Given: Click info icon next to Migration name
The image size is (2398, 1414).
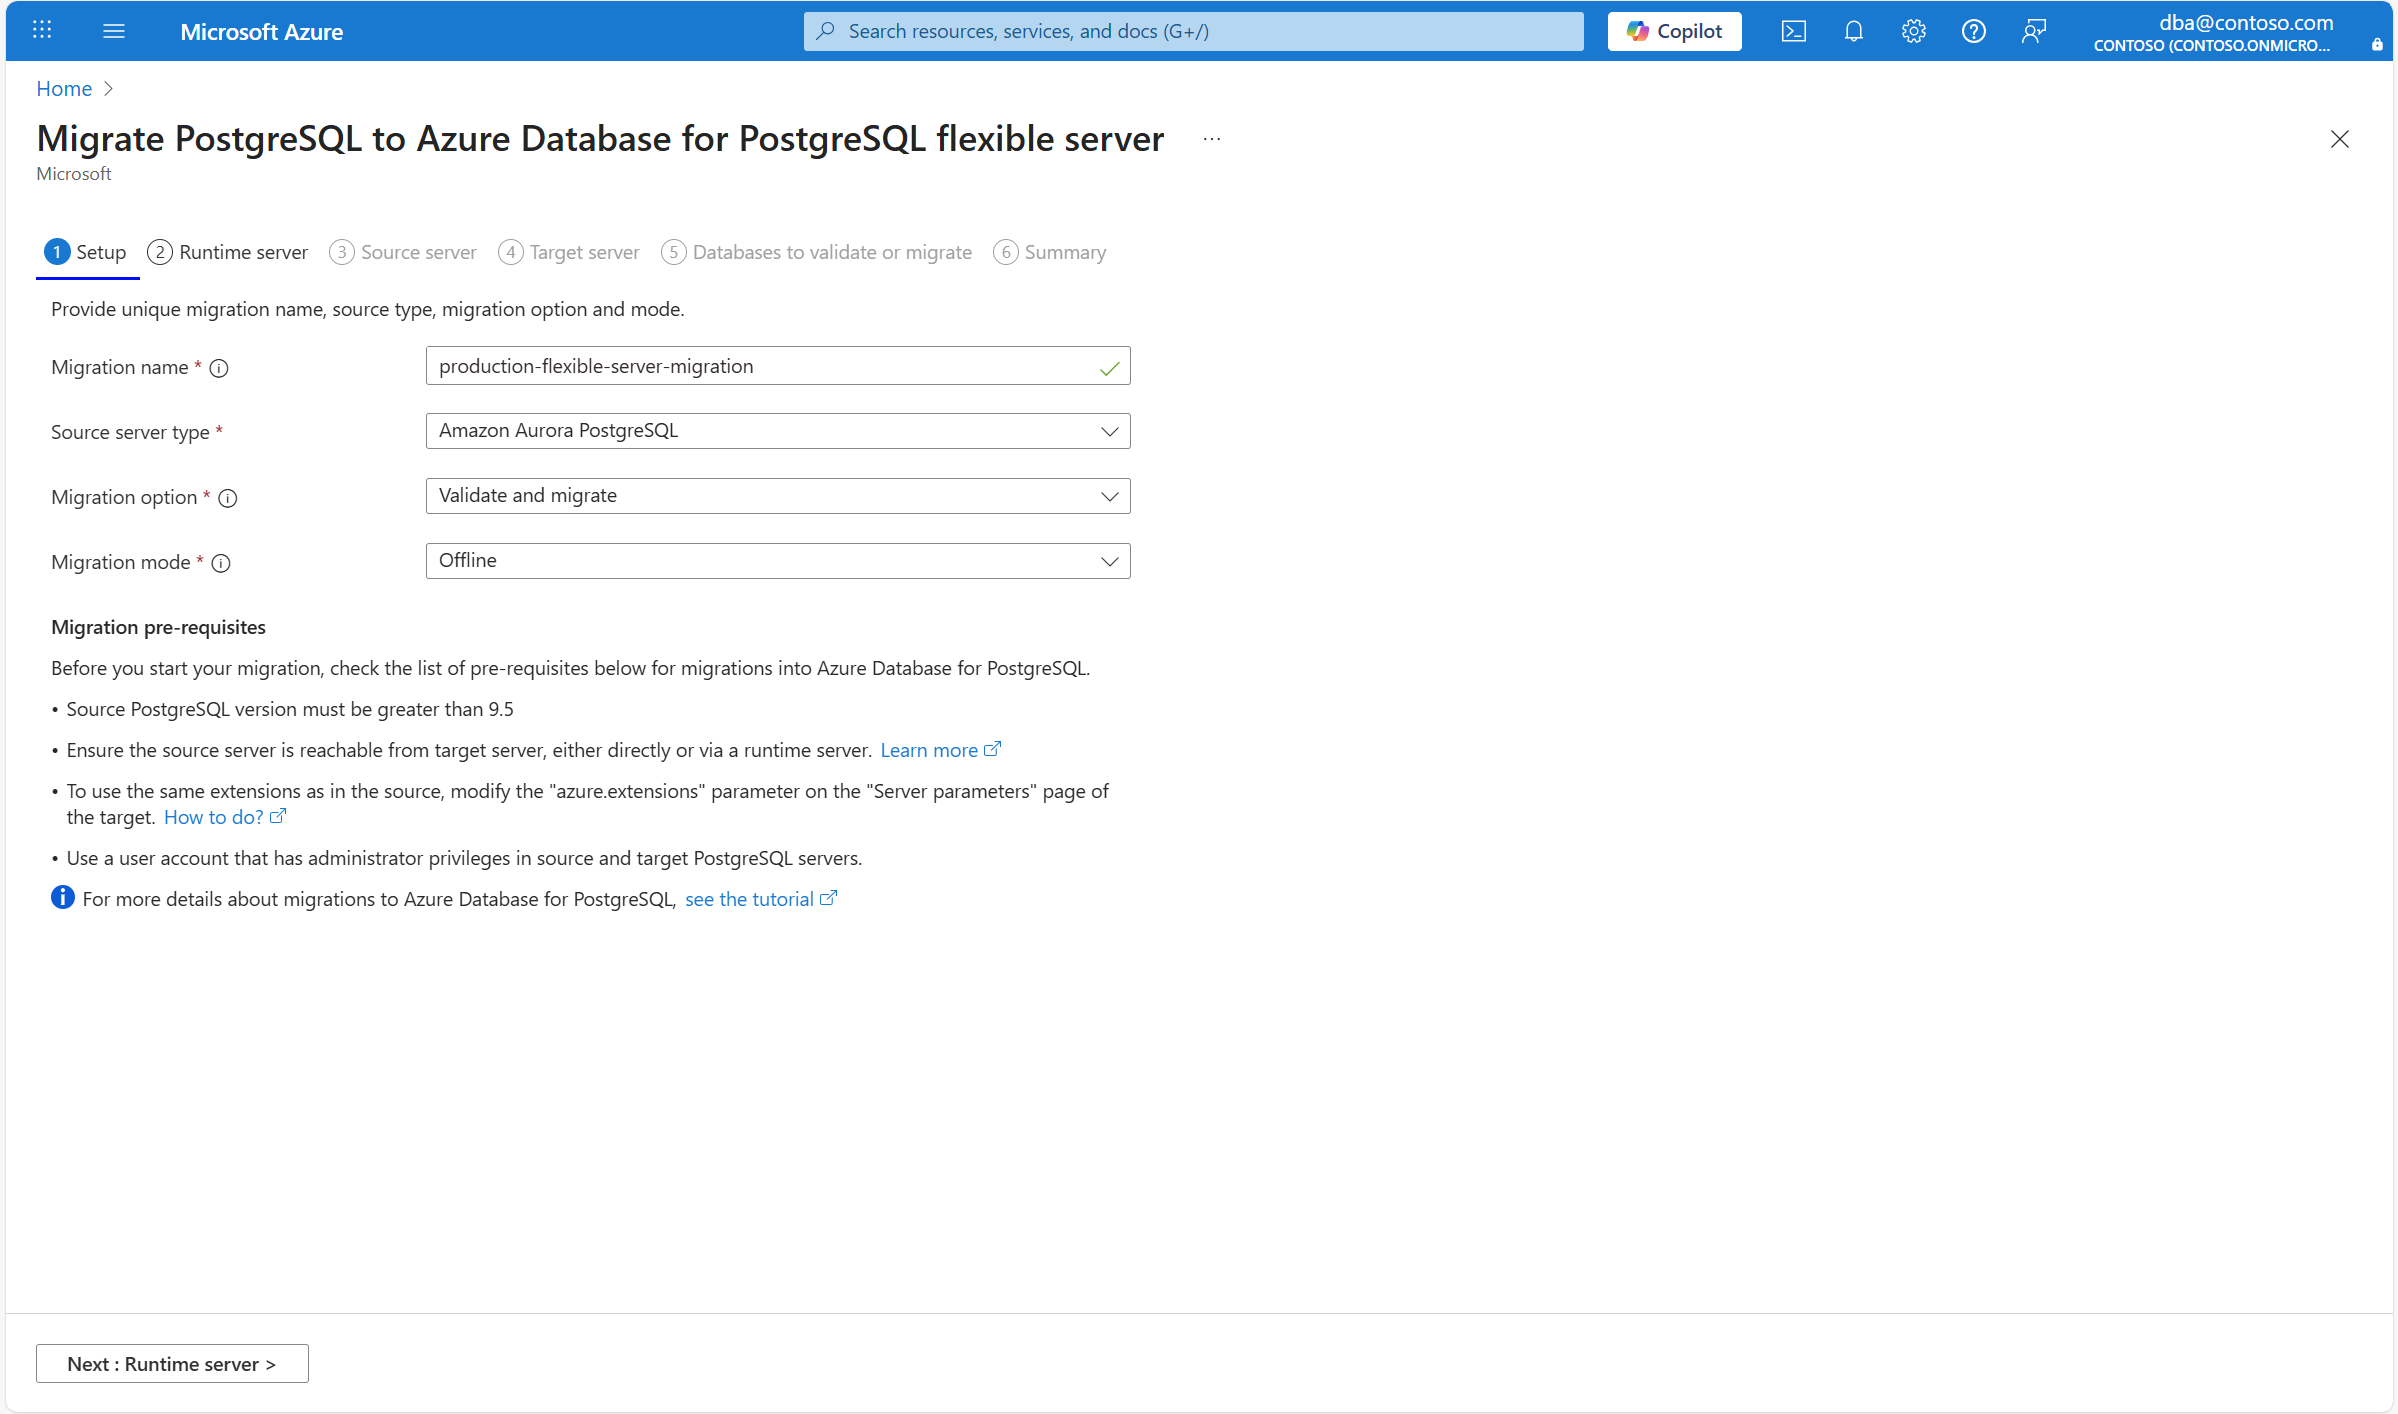Looking at the screenshot, I should tap(219, 368).
